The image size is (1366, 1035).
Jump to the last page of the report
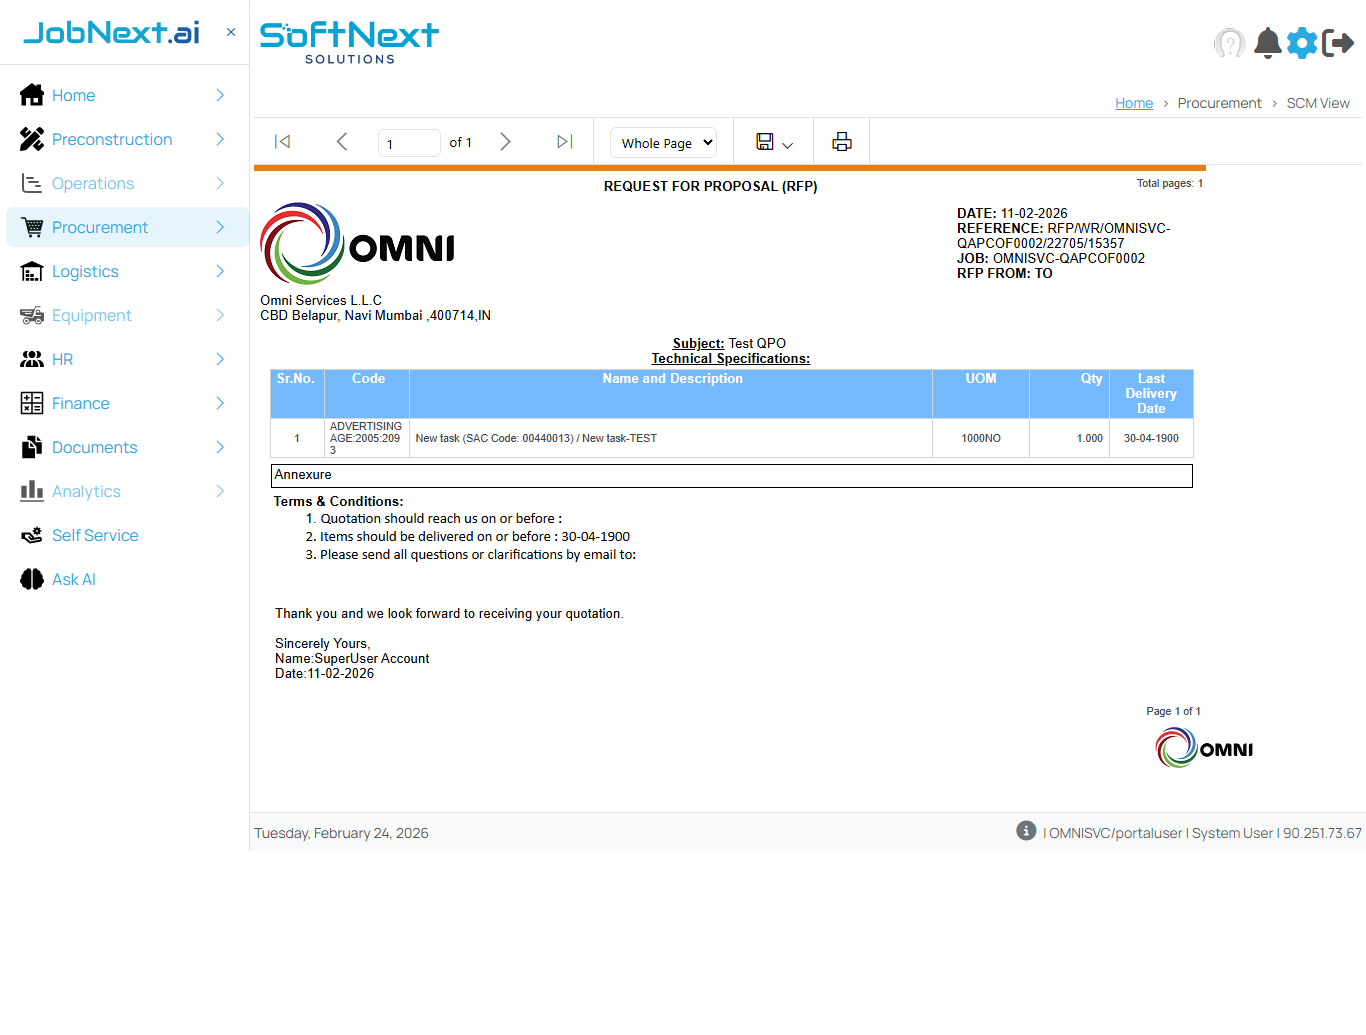click(564, 141)
